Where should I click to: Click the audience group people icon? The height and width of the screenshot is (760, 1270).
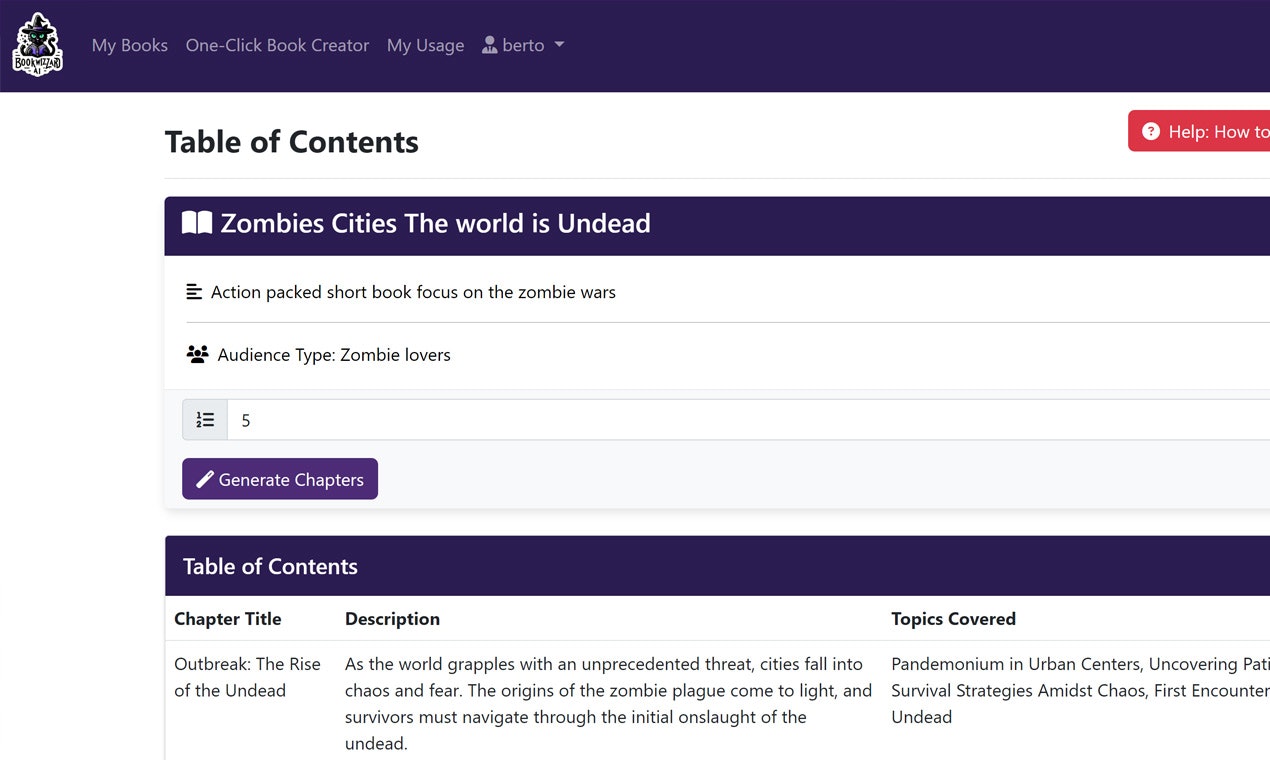click(197, 354)
